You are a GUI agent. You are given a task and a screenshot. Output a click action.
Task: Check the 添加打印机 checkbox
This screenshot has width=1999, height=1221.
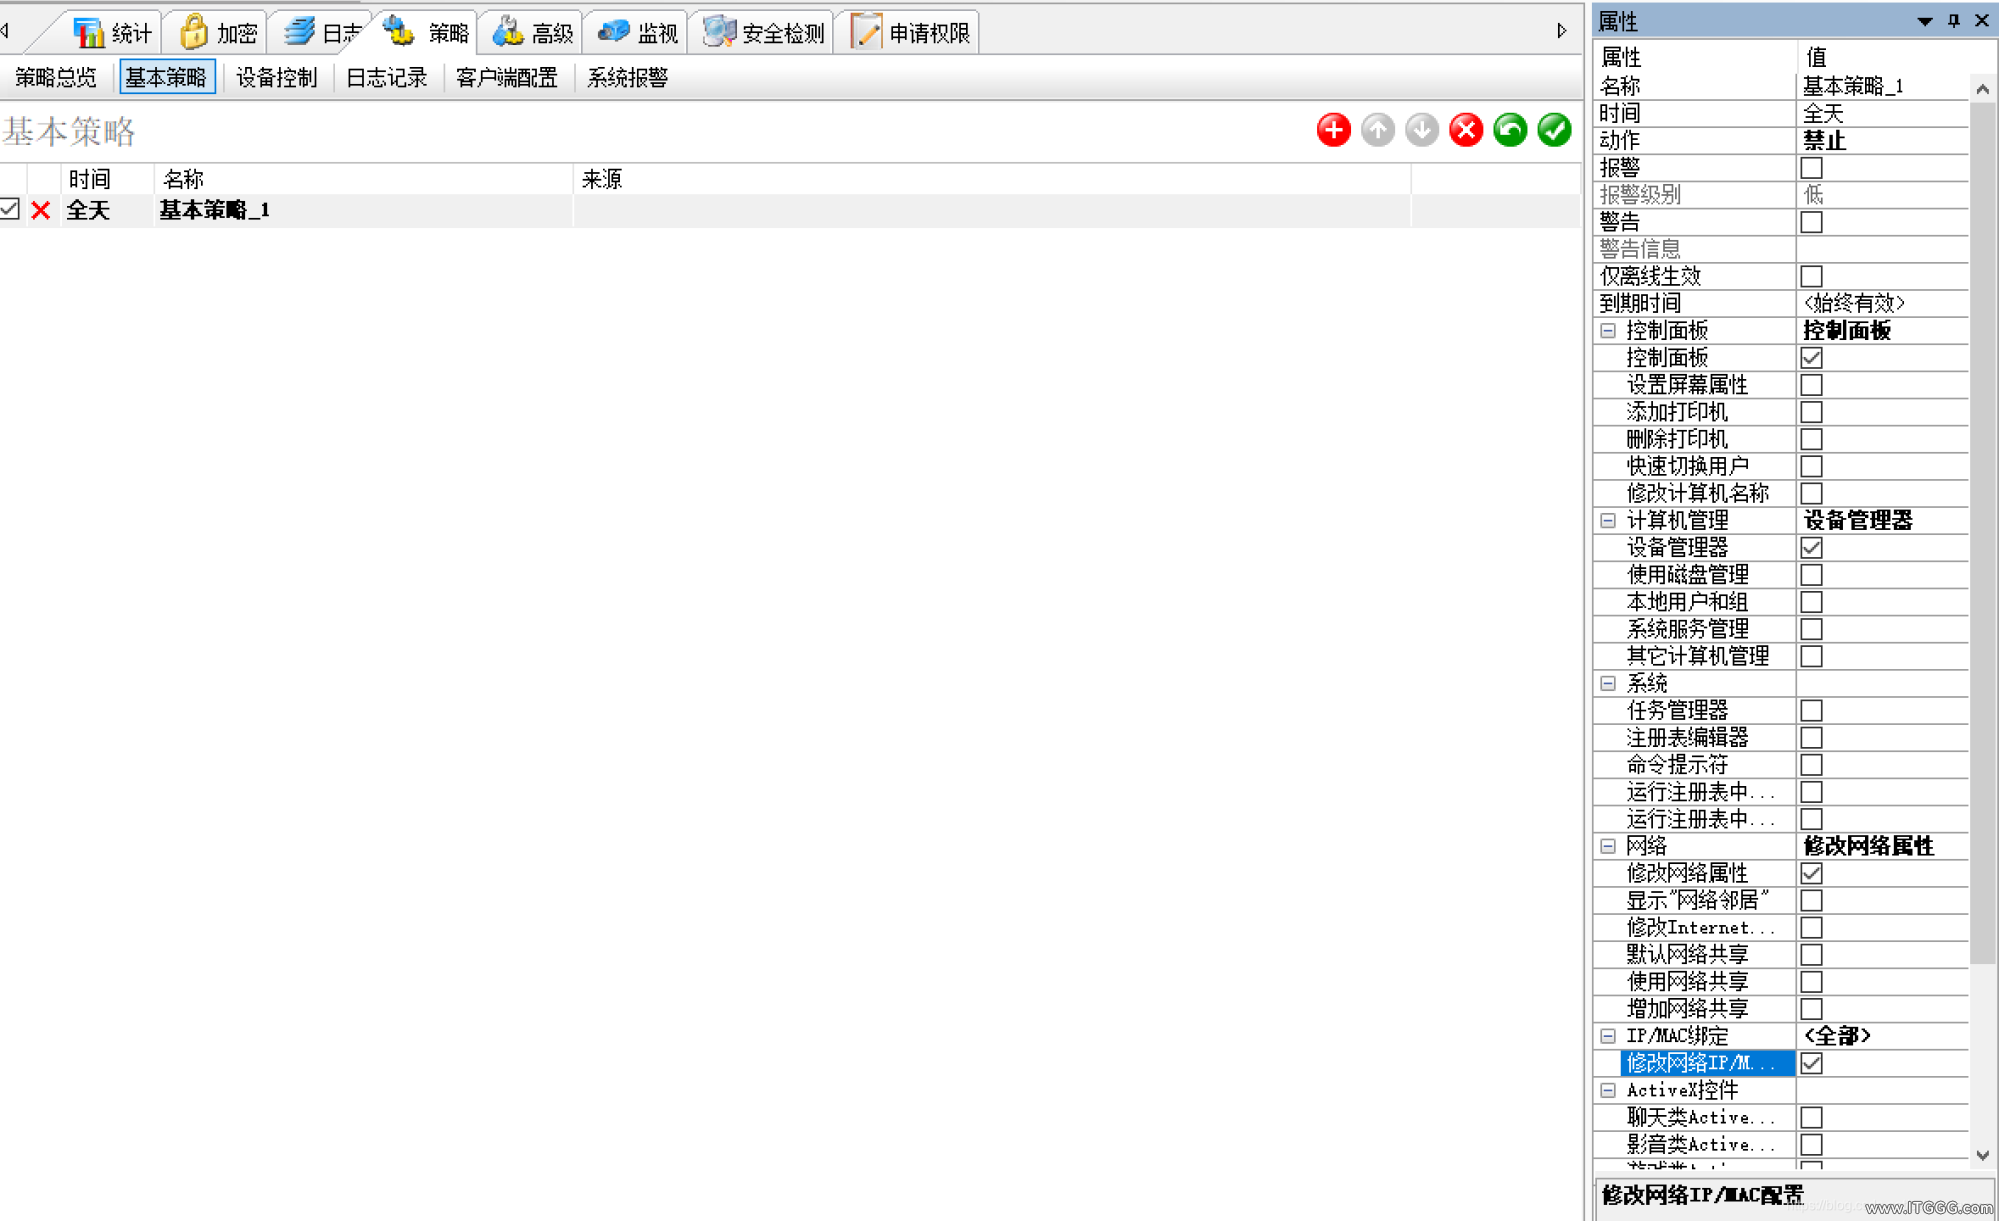click(x=1811, y=411)
